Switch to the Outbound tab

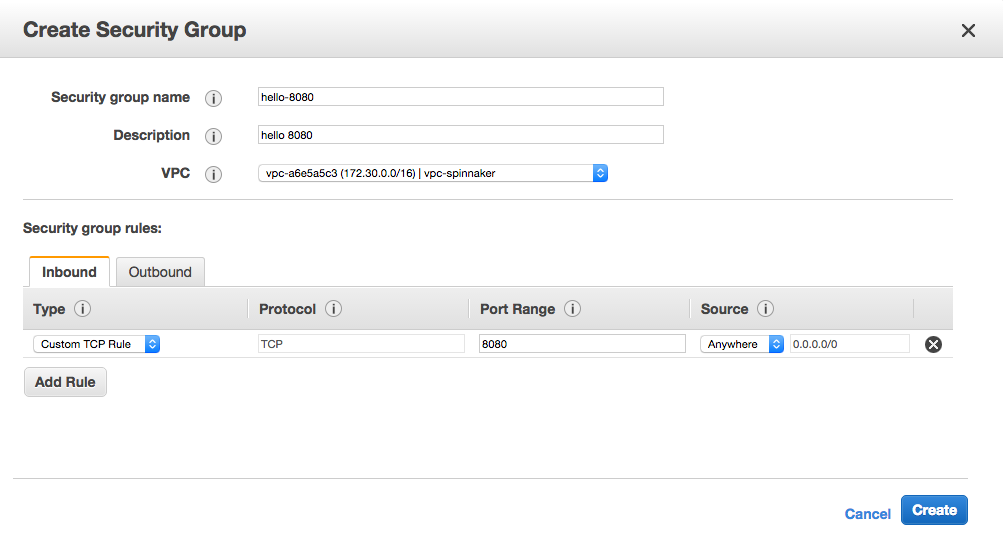coord(160,272)
